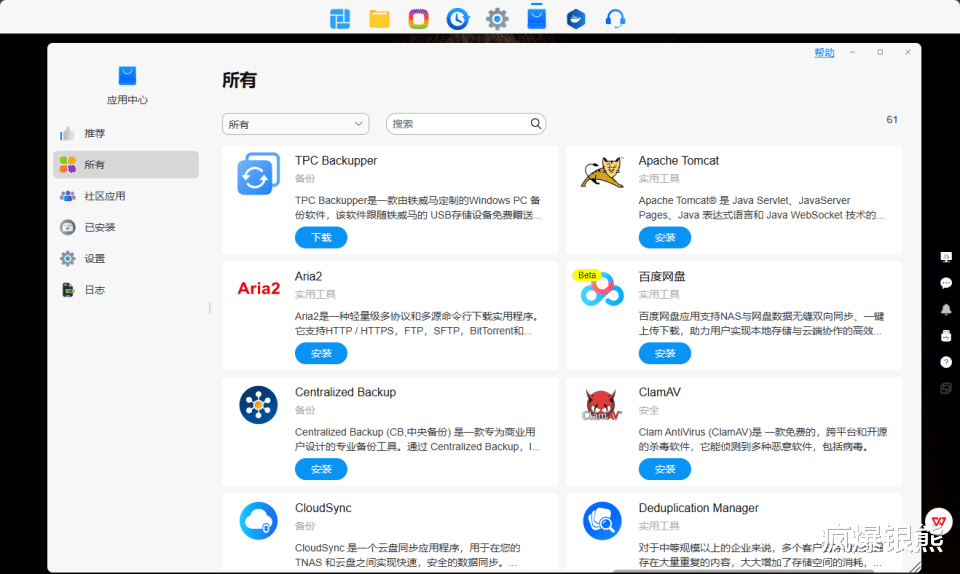Image resolution: width=960 pixels, height=574 pixels.
Task: Open the yellow file manager folder icon
Action: [x=379, y=19]
